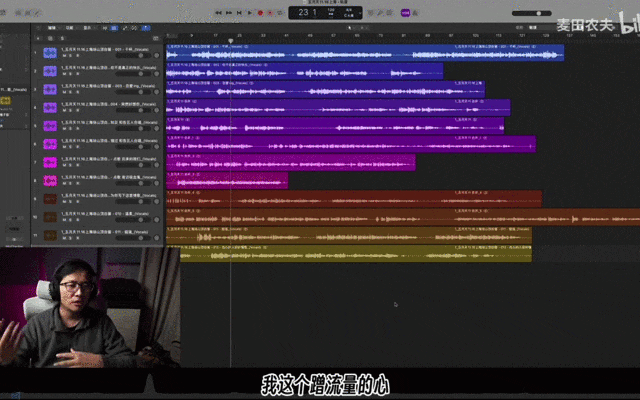The height and width of the screenshot is (400, 640).
Task: Solo track 3 with its S button
Action: click(70, 92)
